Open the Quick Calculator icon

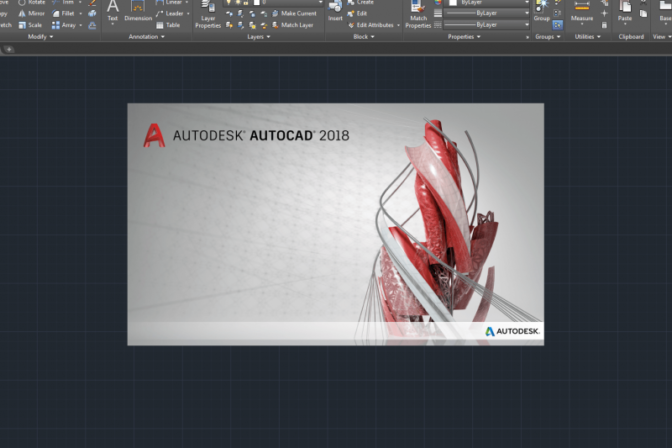[x=604, y=25]
